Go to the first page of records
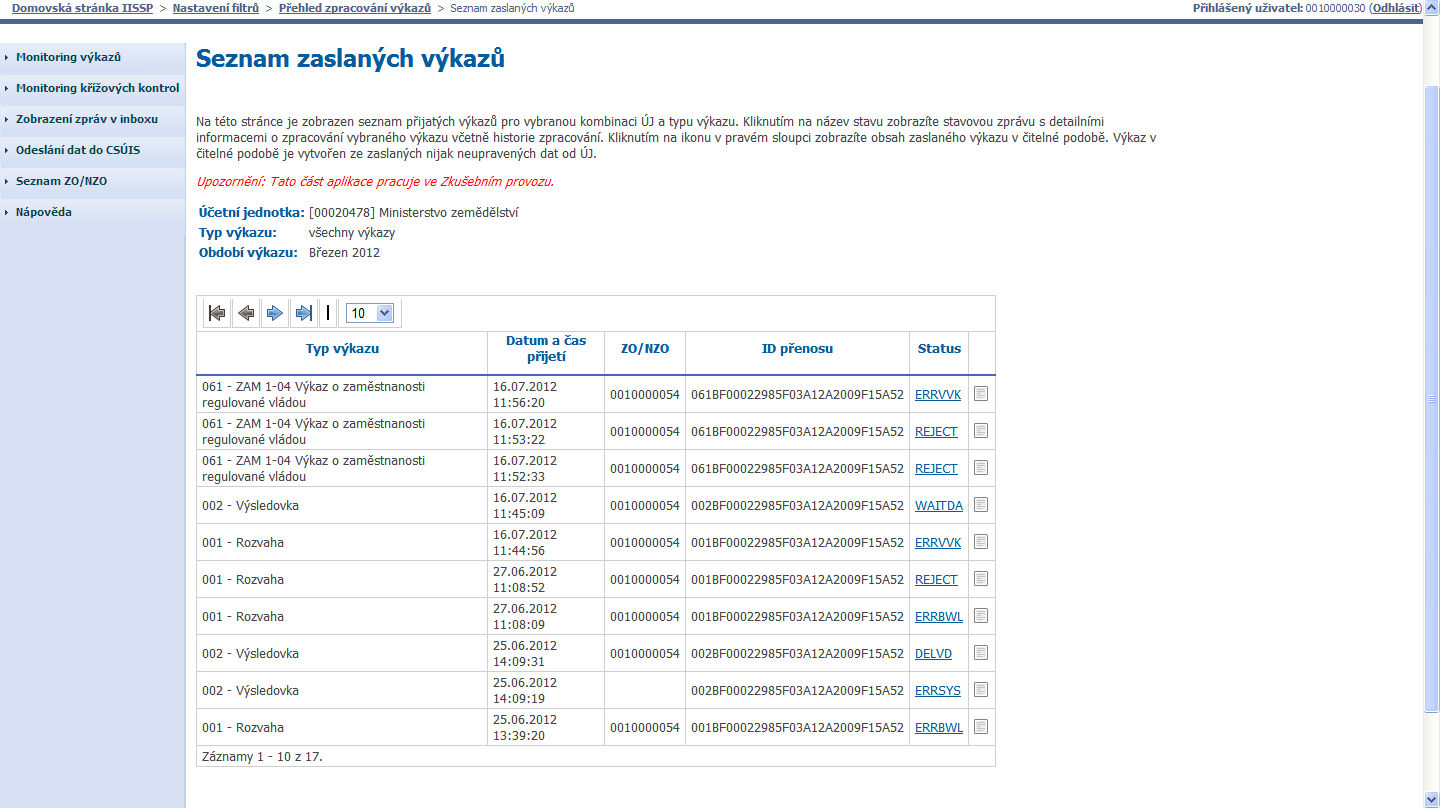This screenshot has width=1440, height=808. (x=216, y=313)
